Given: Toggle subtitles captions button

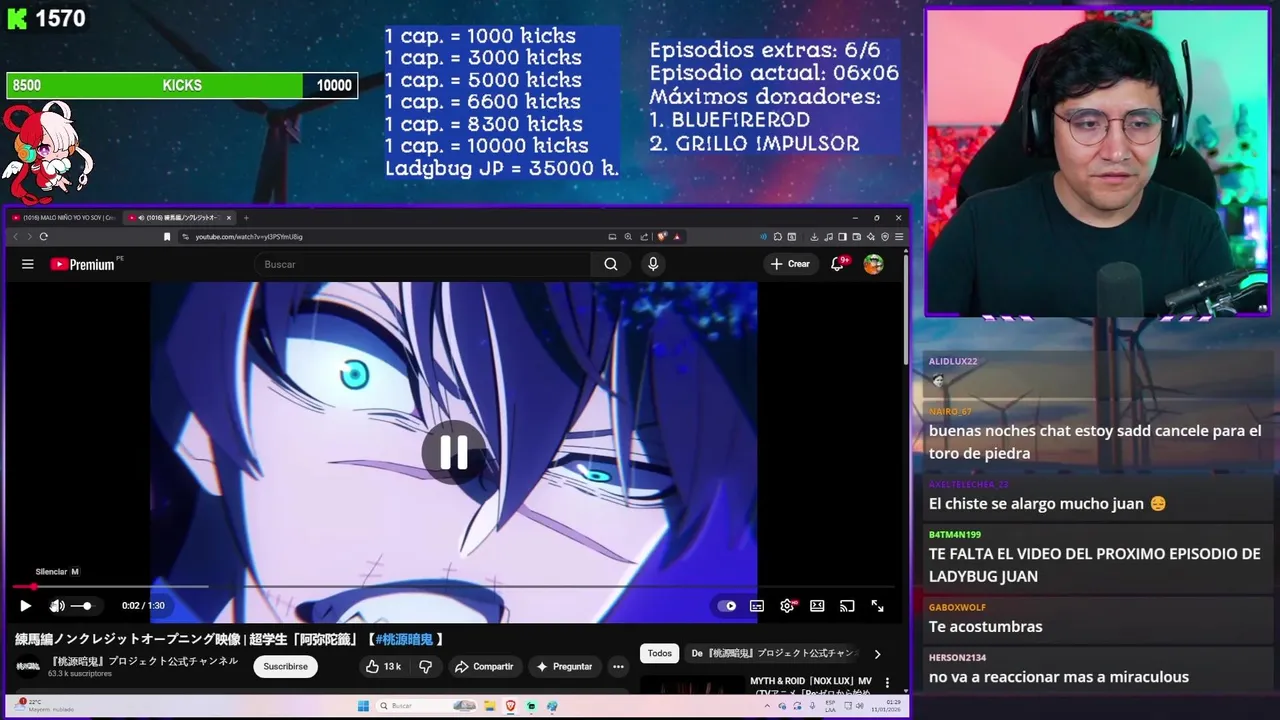Looking at the screenshot, I should [757, 606].
